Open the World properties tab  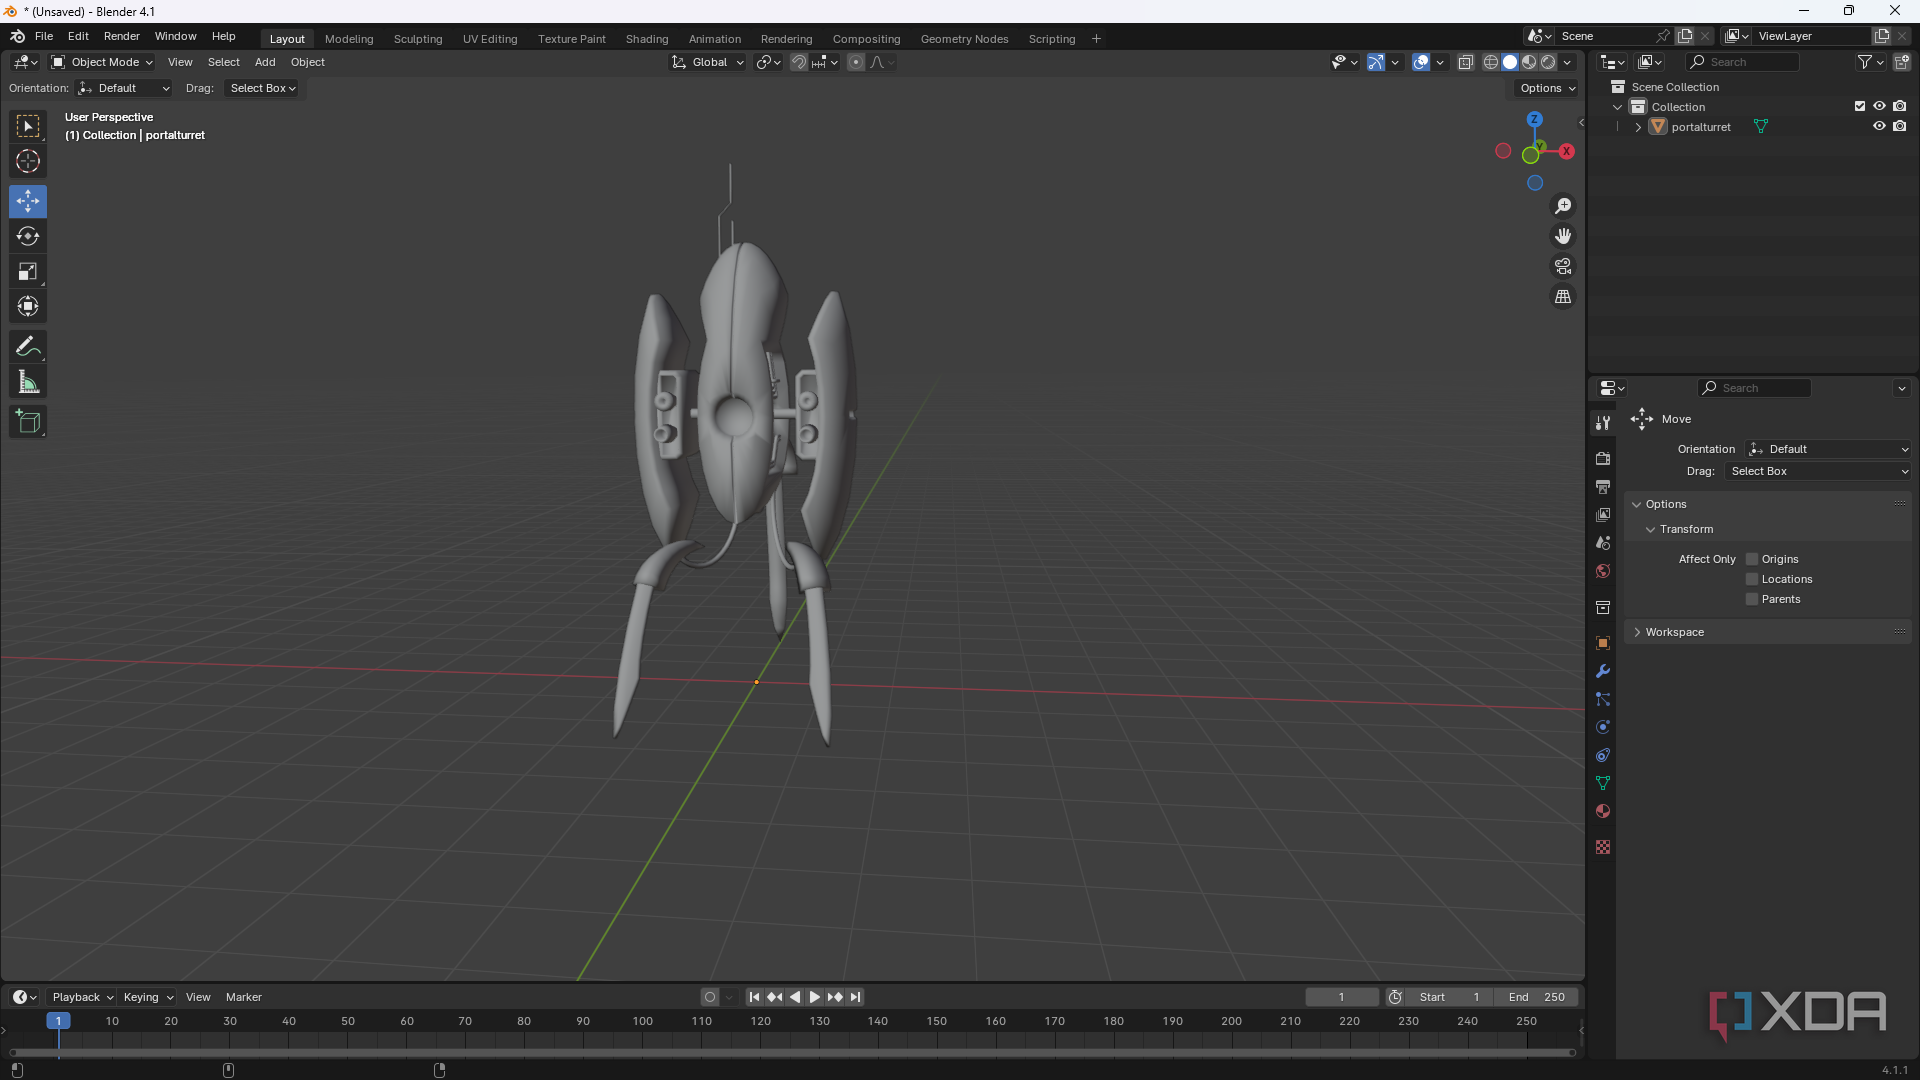point(1603,571)
